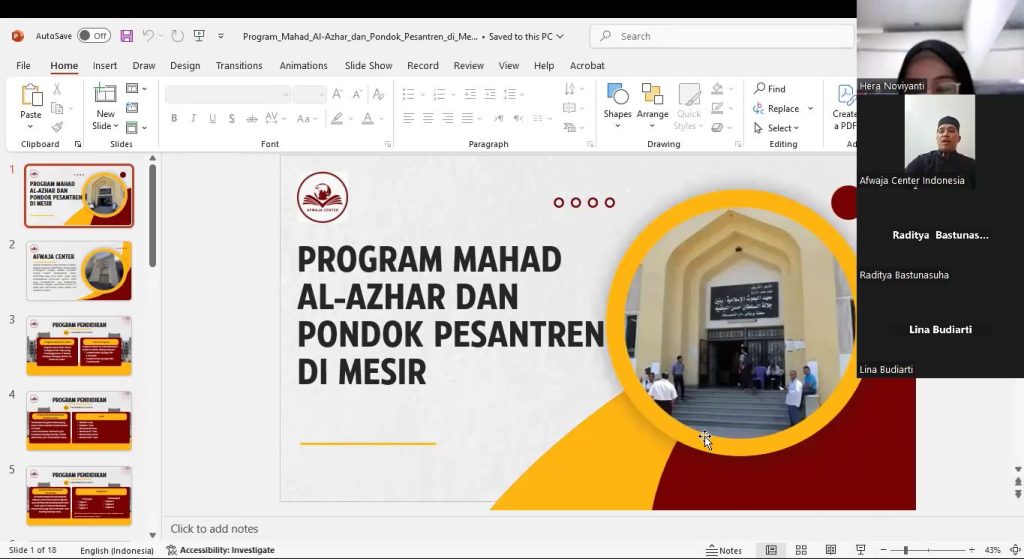Open the Arrange menu
This screenshot has height=559, width=1024.
652,105
